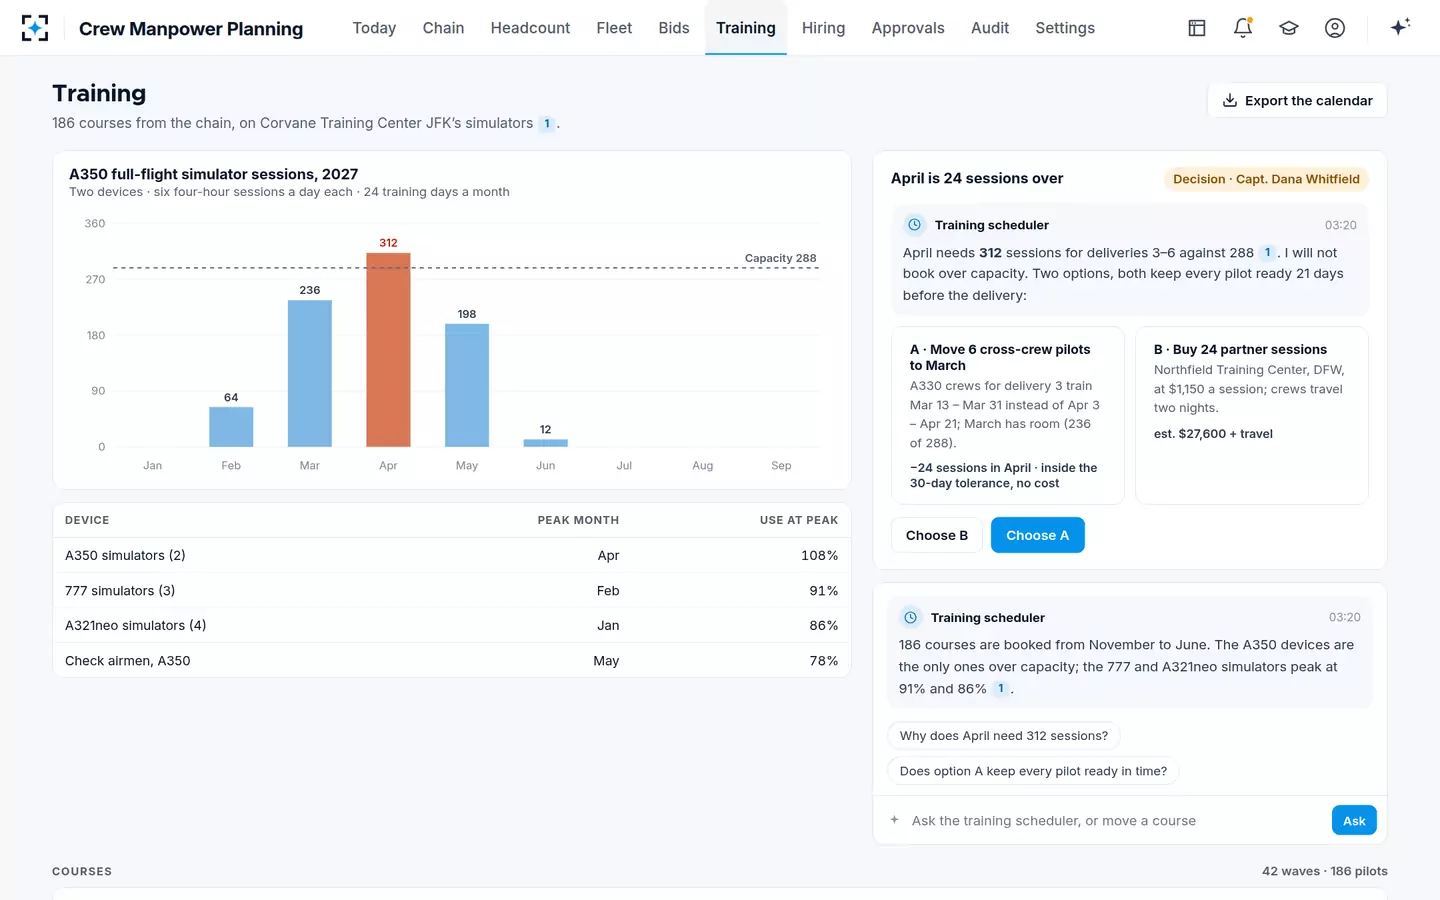Screen dimensions: 1440x900
Task: Open the sparkle assistant icon
Action: point(1400,27)
